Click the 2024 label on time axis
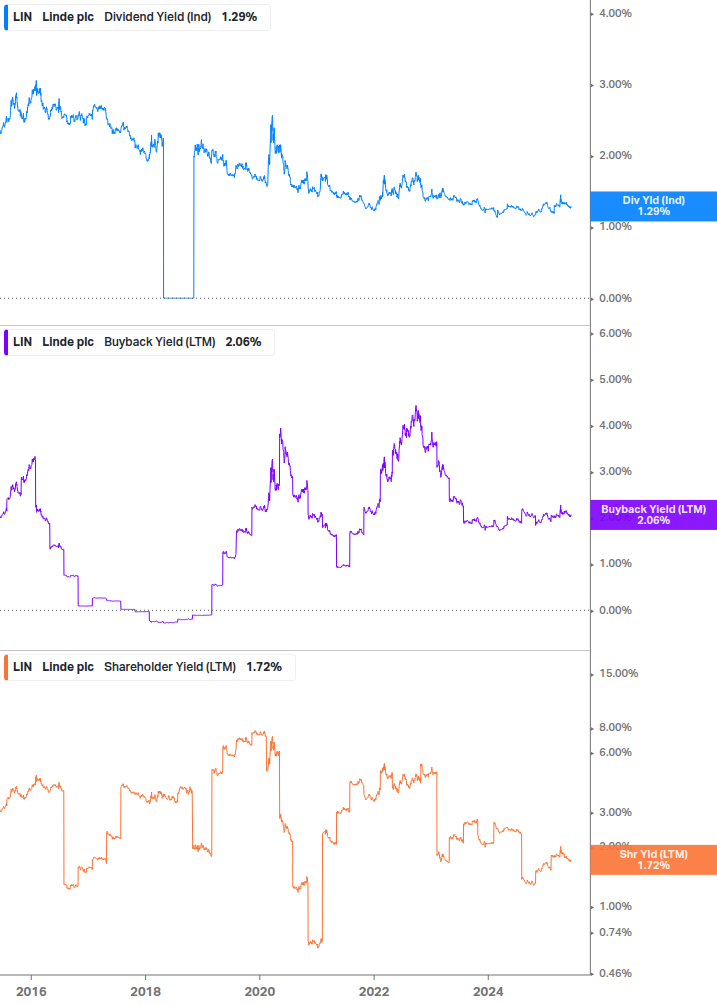 click(488, 992)
